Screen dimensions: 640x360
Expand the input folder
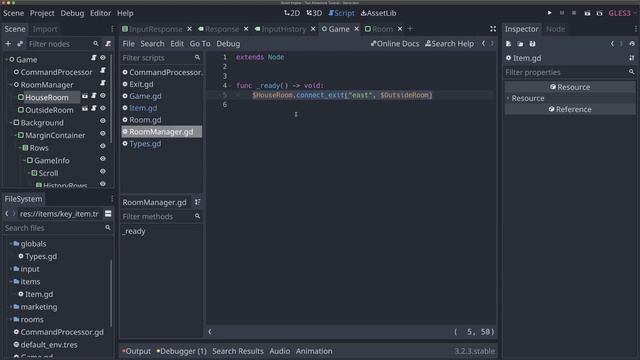[11, 269]
